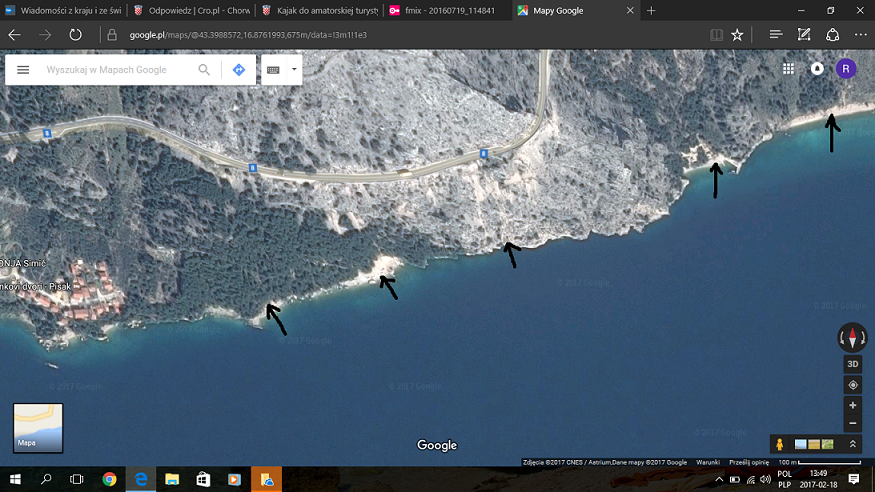Add page to favorites with the star

737,34
